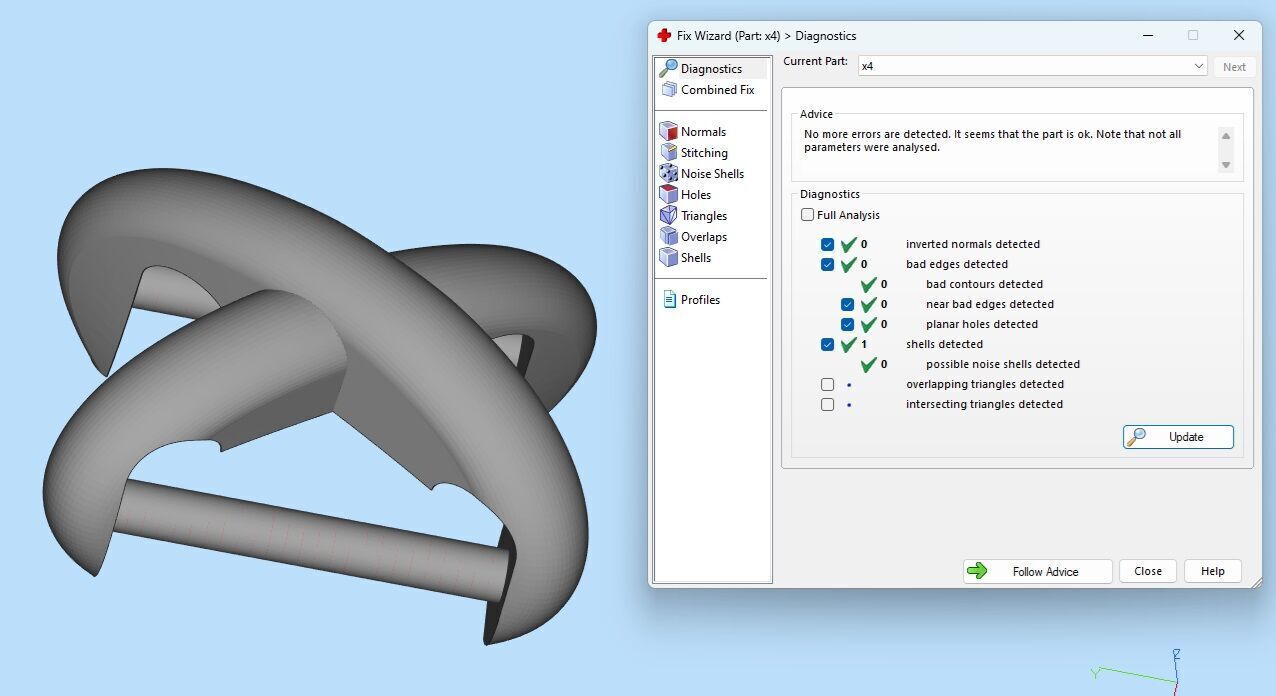This screenshot has height=696, width=1276.
Task: Open the Diagnostics page icon
Action: (668, 68)
